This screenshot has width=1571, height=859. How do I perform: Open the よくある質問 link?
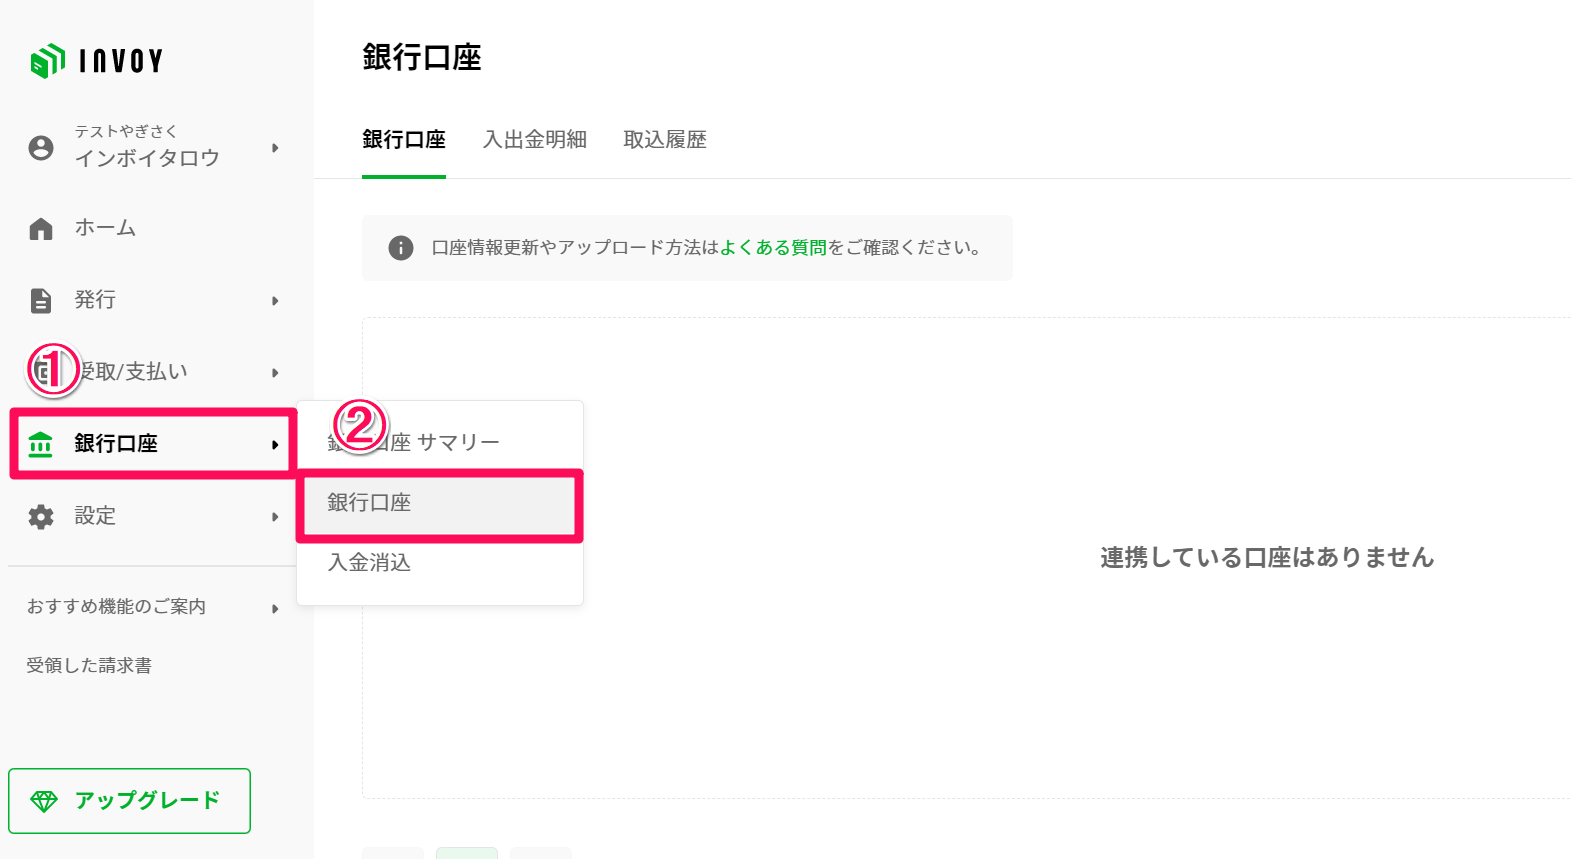(x=774, y=248)
